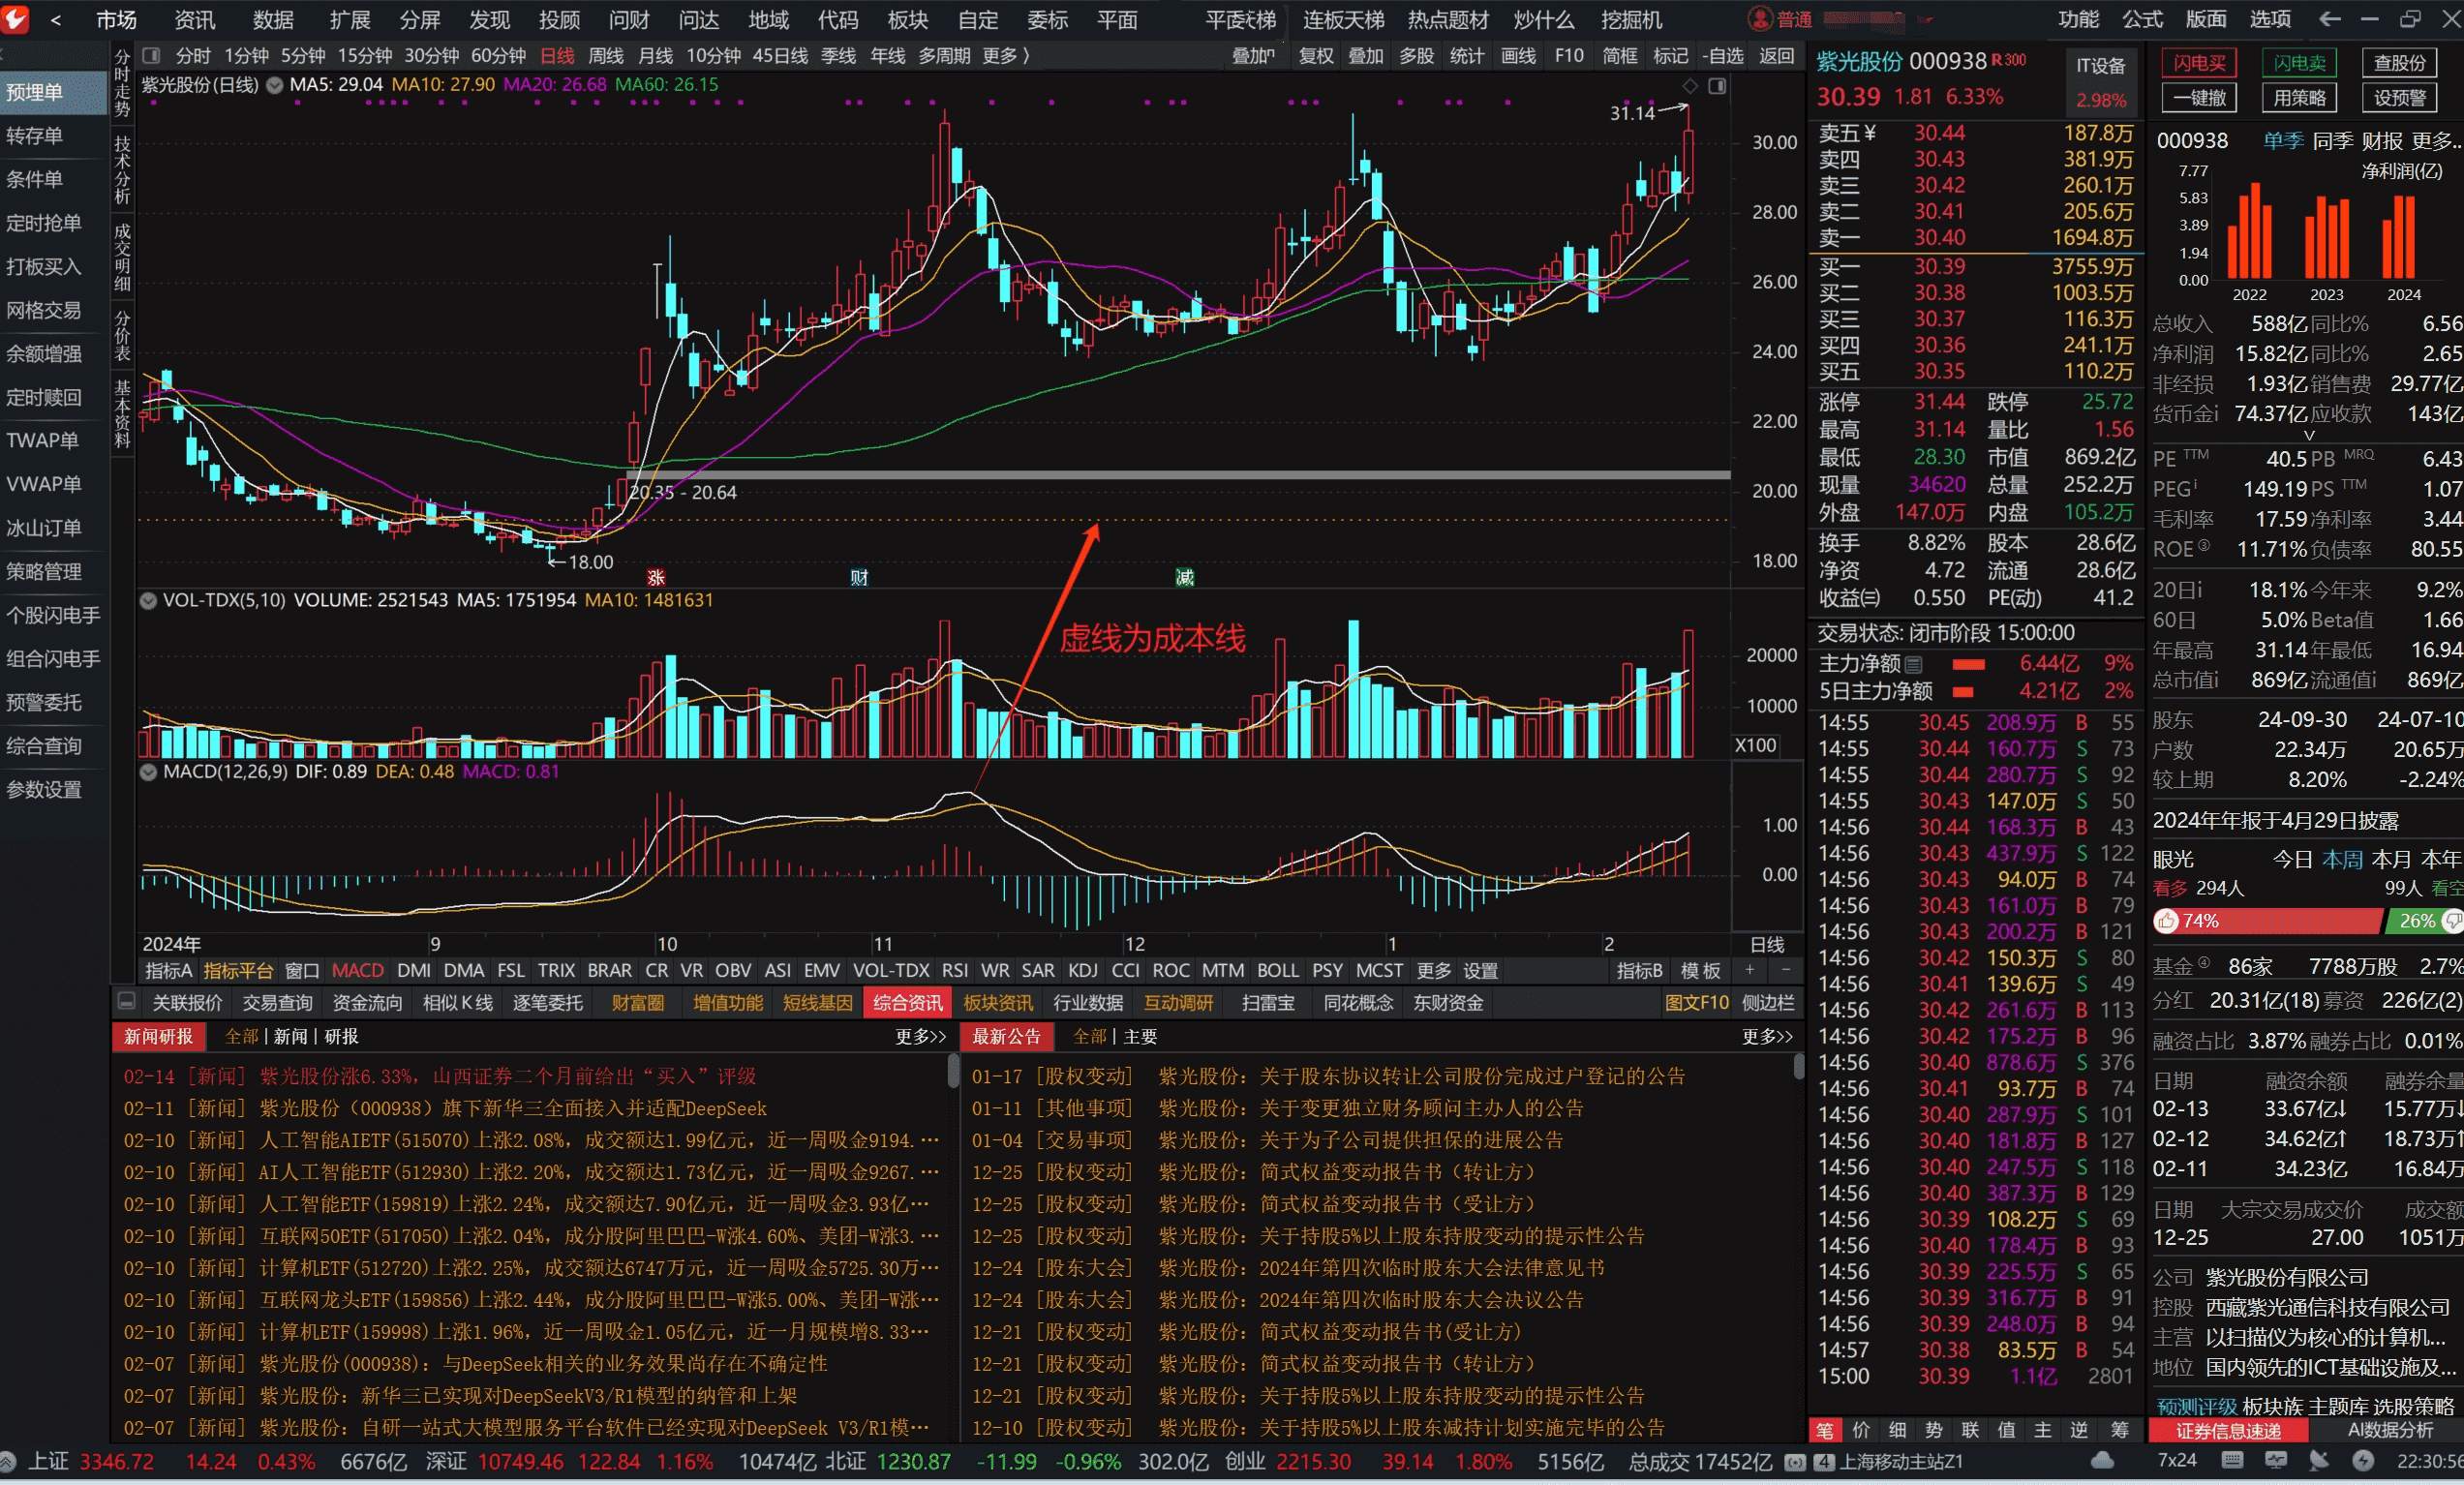Viewport: 2464px width, 1485px height.
Task: Expand the MACD indicator dropdown arrow
Action: [x=148, y=772]
